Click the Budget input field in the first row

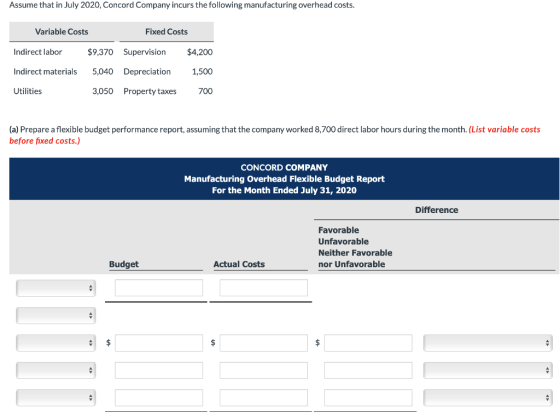pyautogui.click(x=159, y=288)
